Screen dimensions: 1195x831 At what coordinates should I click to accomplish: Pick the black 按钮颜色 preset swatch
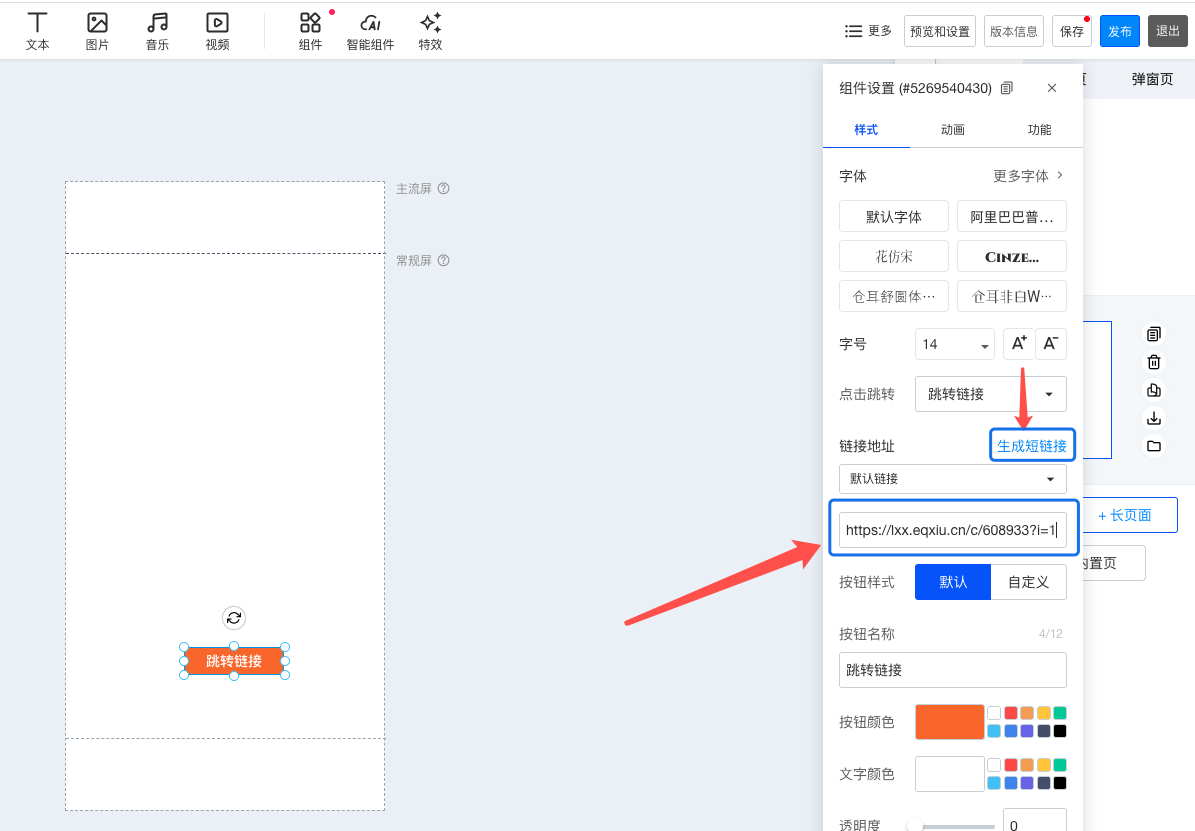pyautogui.click(x=1060, y=731)
